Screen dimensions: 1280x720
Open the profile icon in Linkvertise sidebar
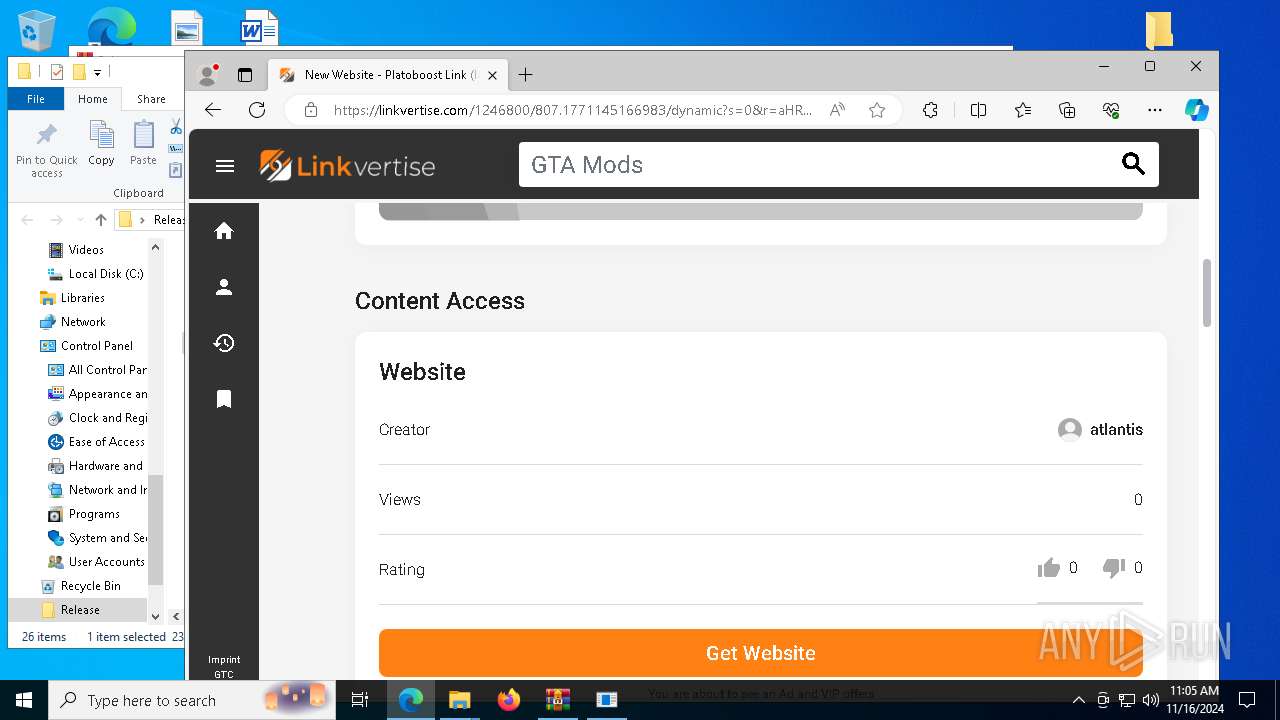coord(224,287)
